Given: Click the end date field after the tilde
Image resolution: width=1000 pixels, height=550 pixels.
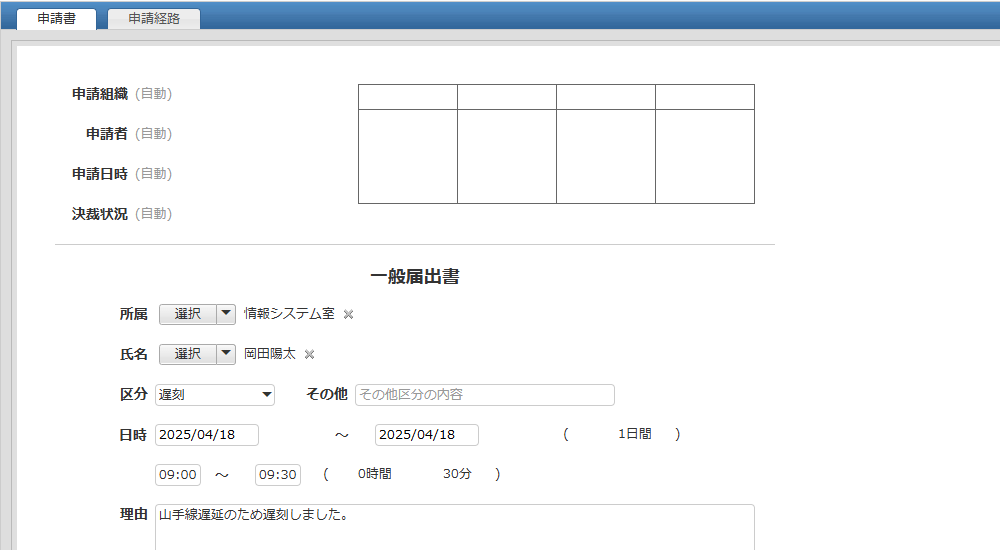Looking at the screenshot, I should tap(426, 435).
